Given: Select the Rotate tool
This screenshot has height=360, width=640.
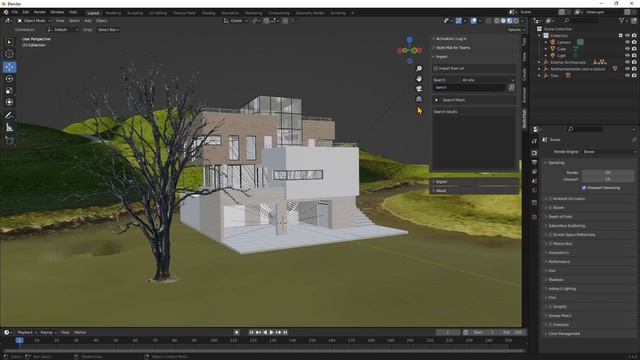Looking at the screenshot, I should click(9, 79).
